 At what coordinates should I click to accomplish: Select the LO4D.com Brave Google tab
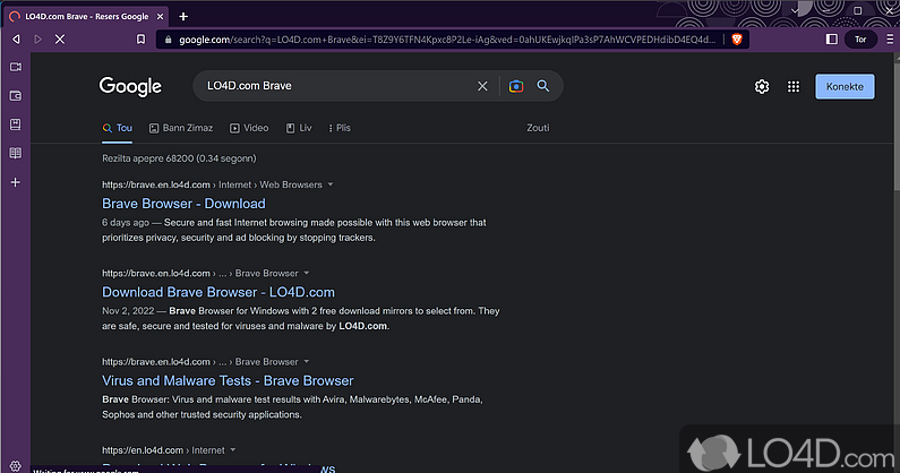click(x=87, y=17)
